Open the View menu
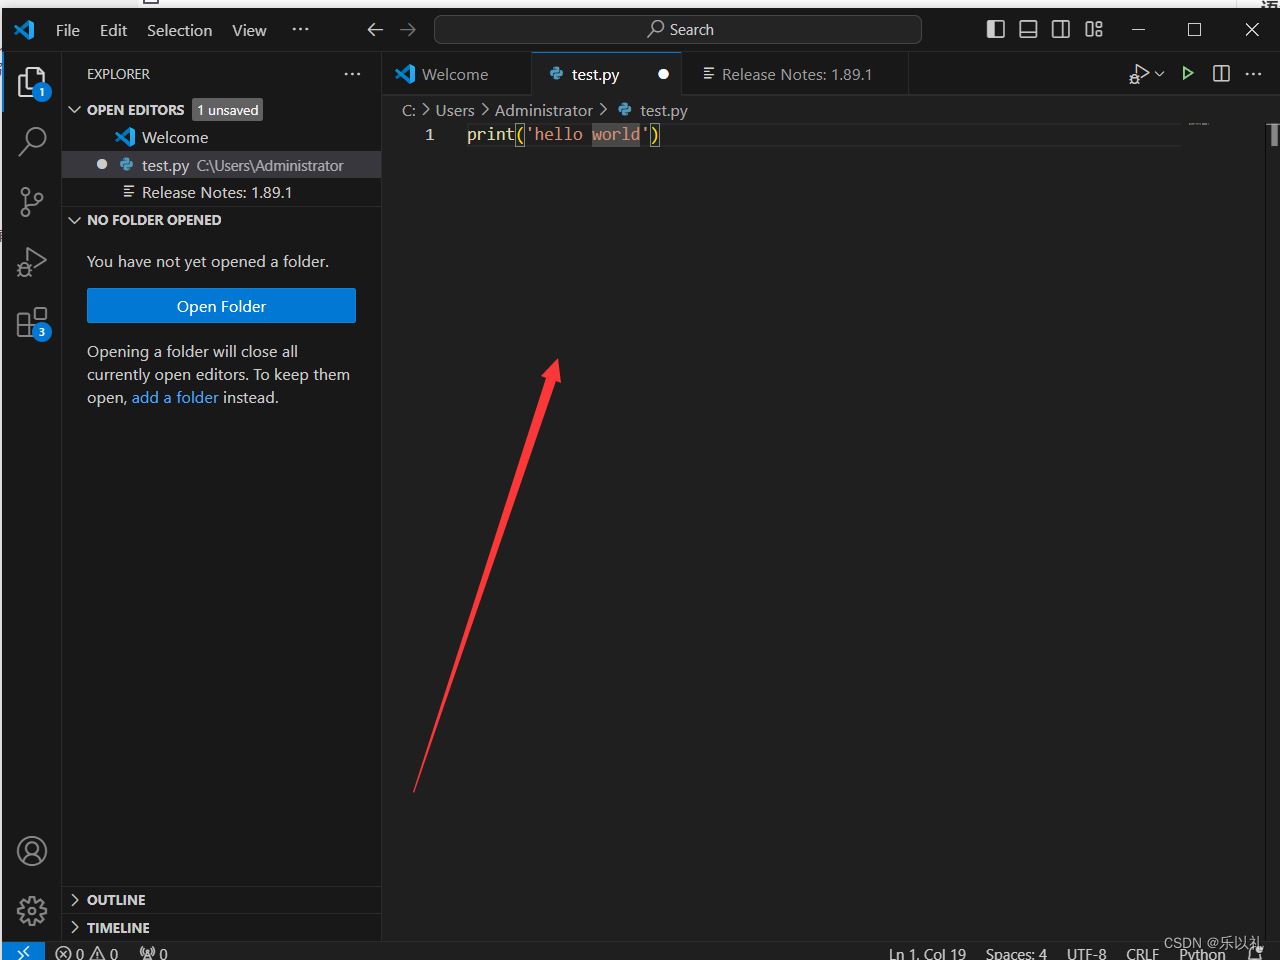1280x960 pixels. (x=248, y=30)
